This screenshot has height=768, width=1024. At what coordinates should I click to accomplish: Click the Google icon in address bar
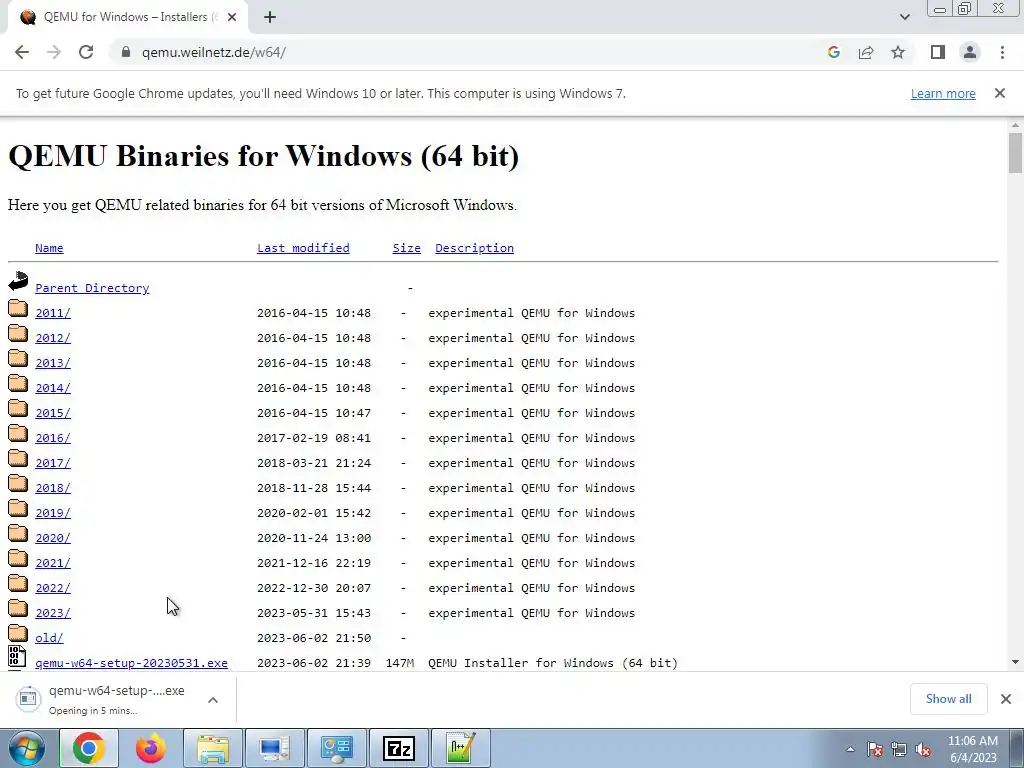coord(833,52)
